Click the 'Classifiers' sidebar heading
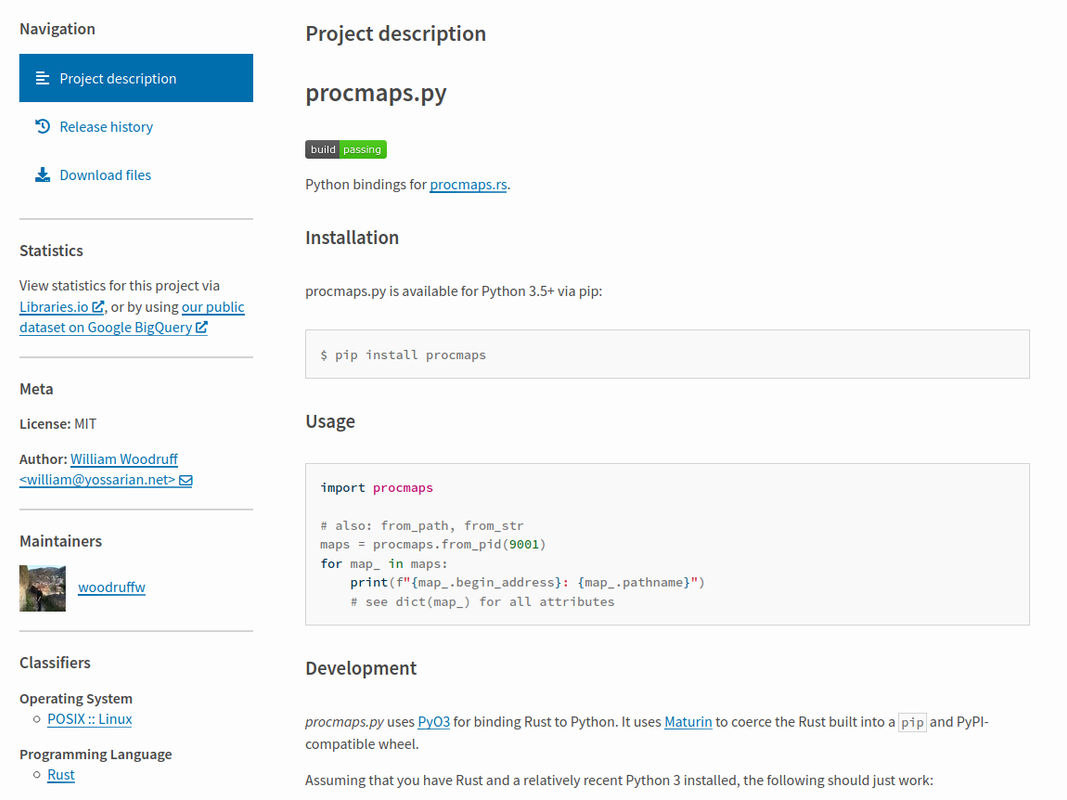1067x800 pixels. [x=54, y=663]
